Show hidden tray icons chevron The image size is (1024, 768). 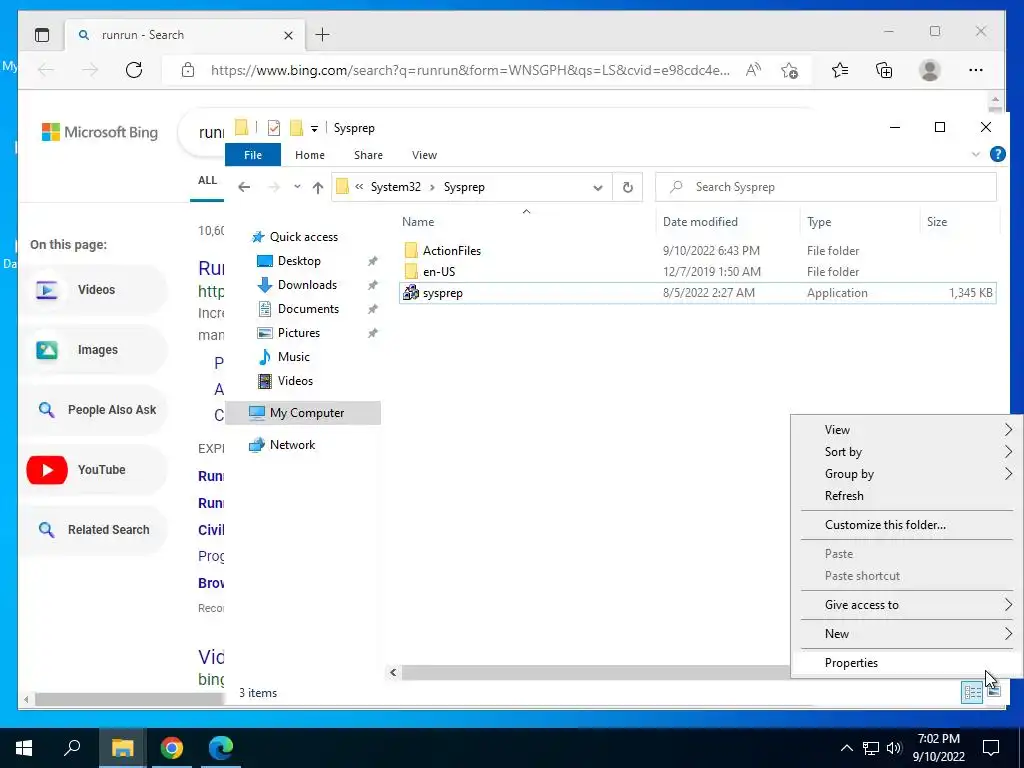pyautogui.click(x=846, y=748)
